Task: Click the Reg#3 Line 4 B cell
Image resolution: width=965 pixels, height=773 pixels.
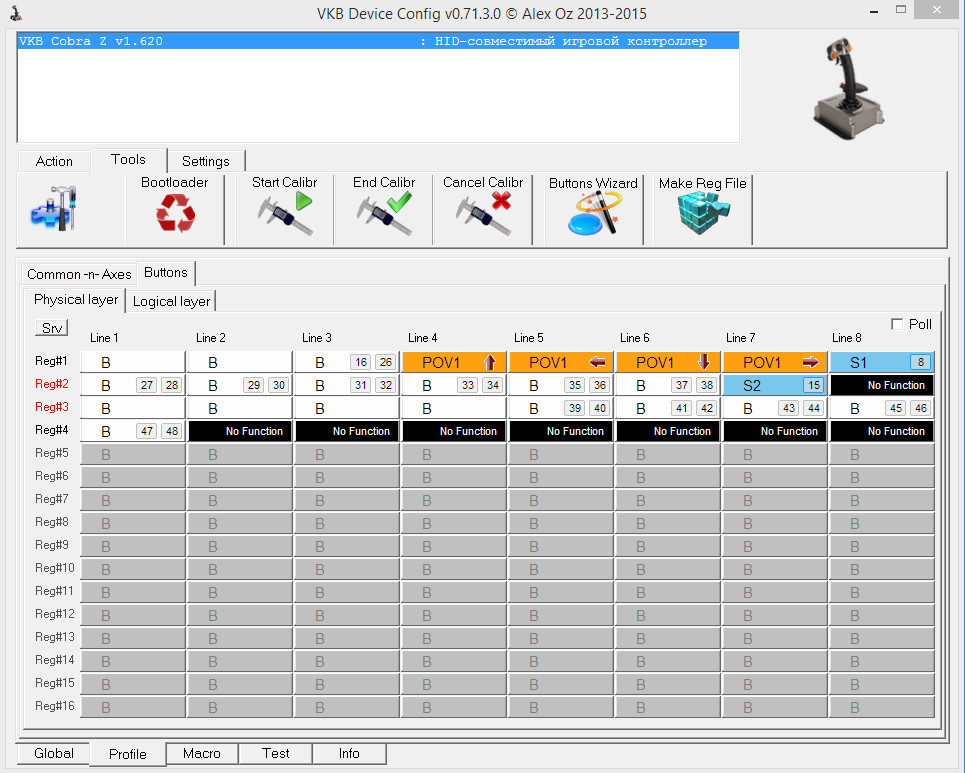Action: (x=454, y=408)
